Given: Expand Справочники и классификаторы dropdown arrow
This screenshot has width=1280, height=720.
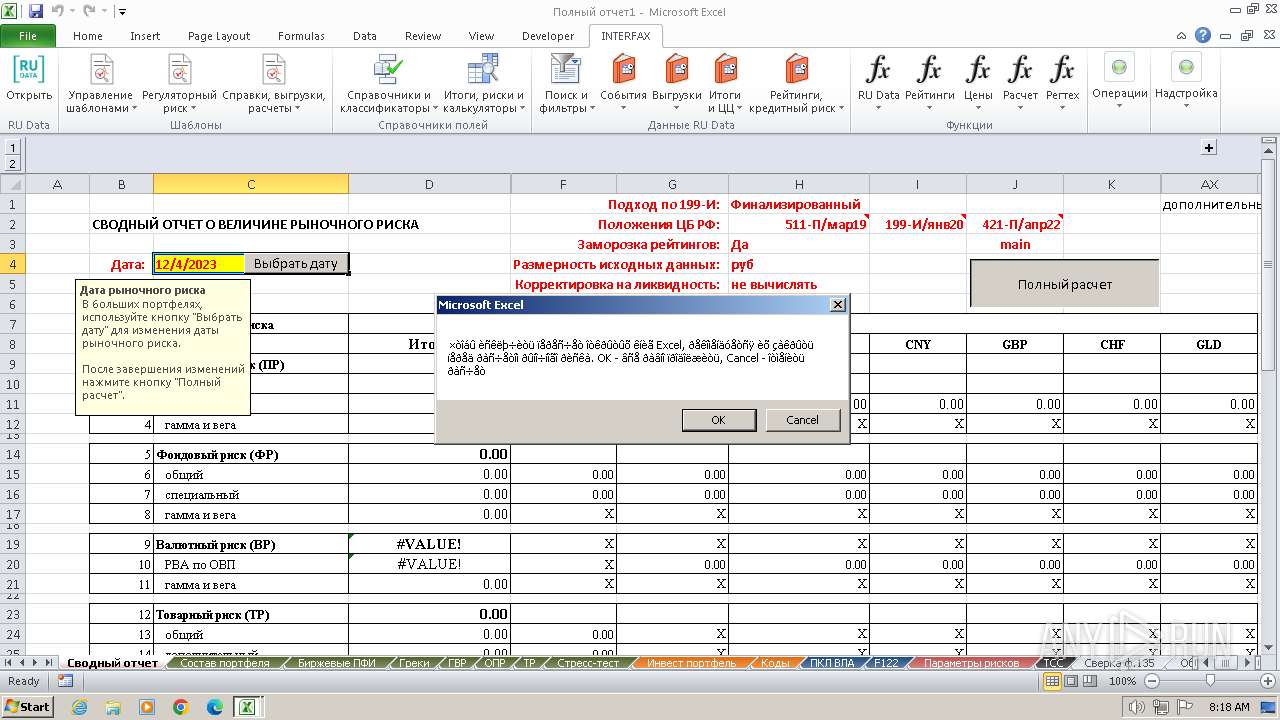Looking at the screenshot, I should pyautogui.click(x=434, y=109).
